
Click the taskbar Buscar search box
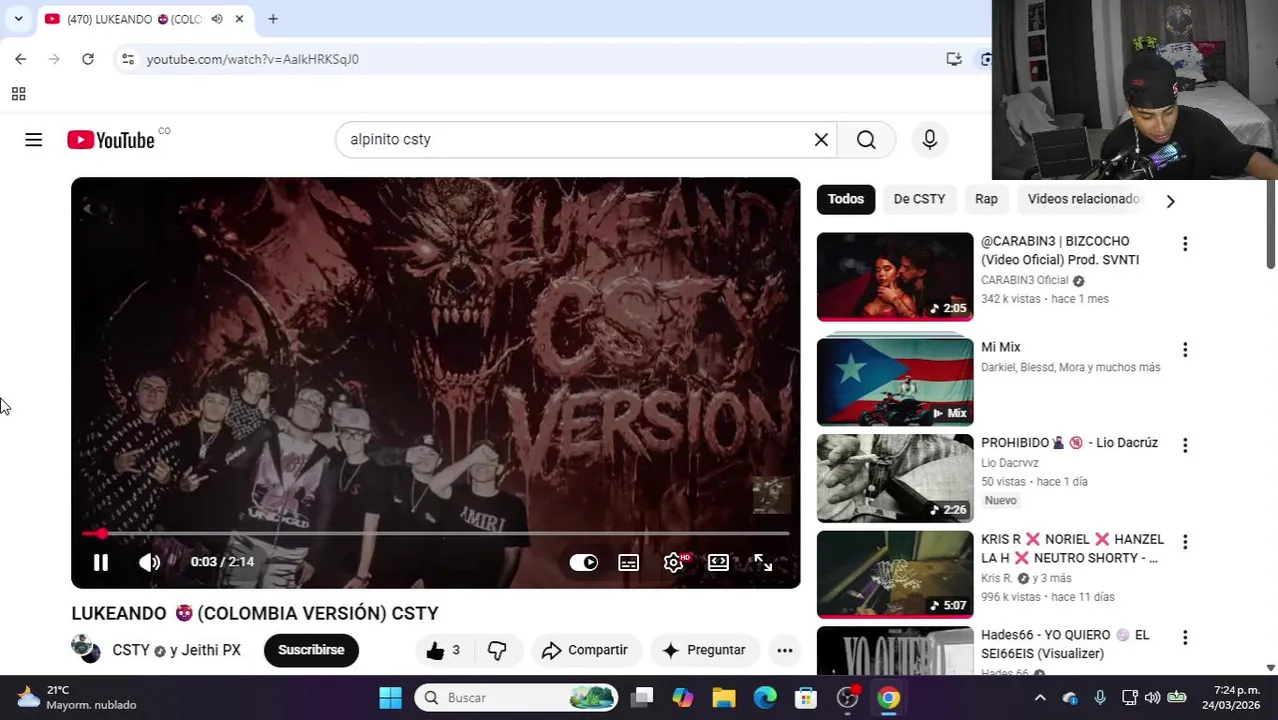click(516, 698)
